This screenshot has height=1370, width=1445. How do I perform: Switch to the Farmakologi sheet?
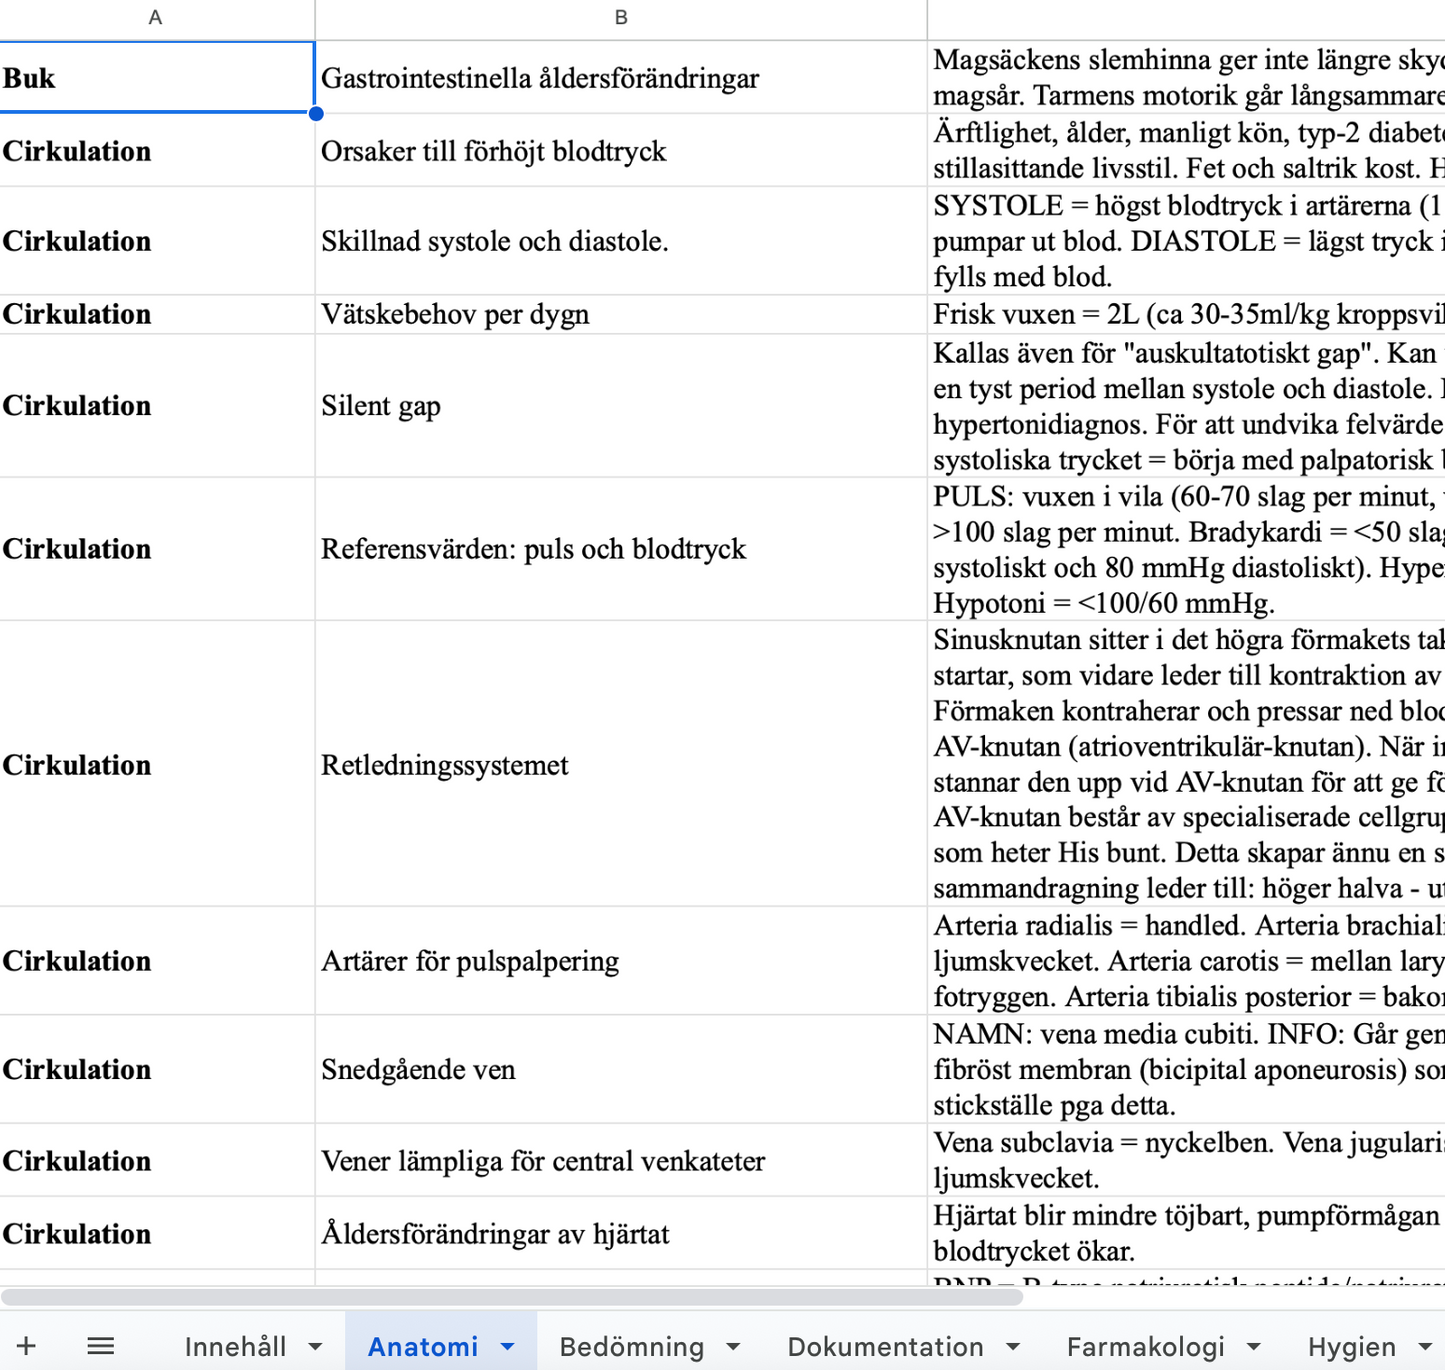1148,1346
